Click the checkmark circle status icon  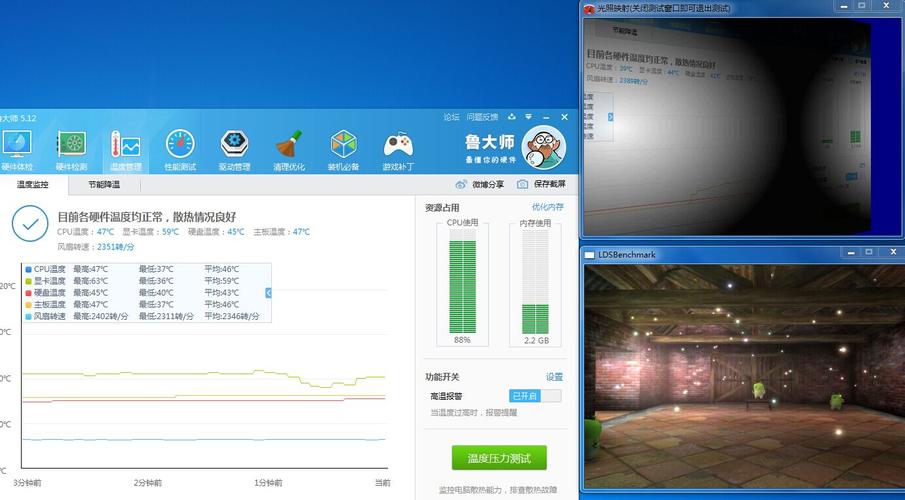click(x=30, y=223)
